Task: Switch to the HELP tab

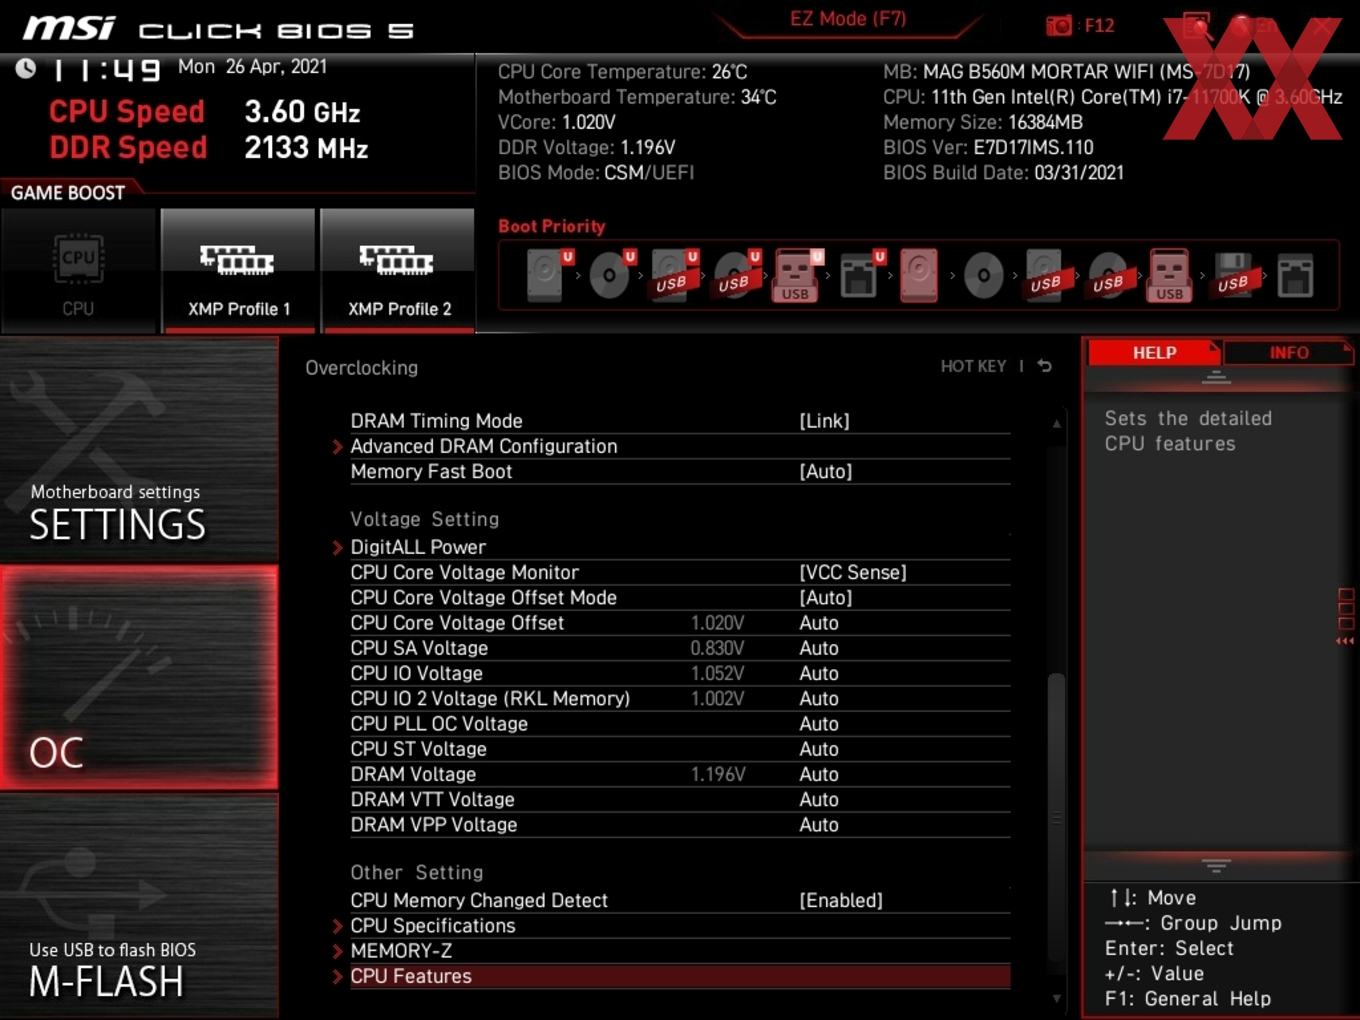Action: pos(1154,352)
